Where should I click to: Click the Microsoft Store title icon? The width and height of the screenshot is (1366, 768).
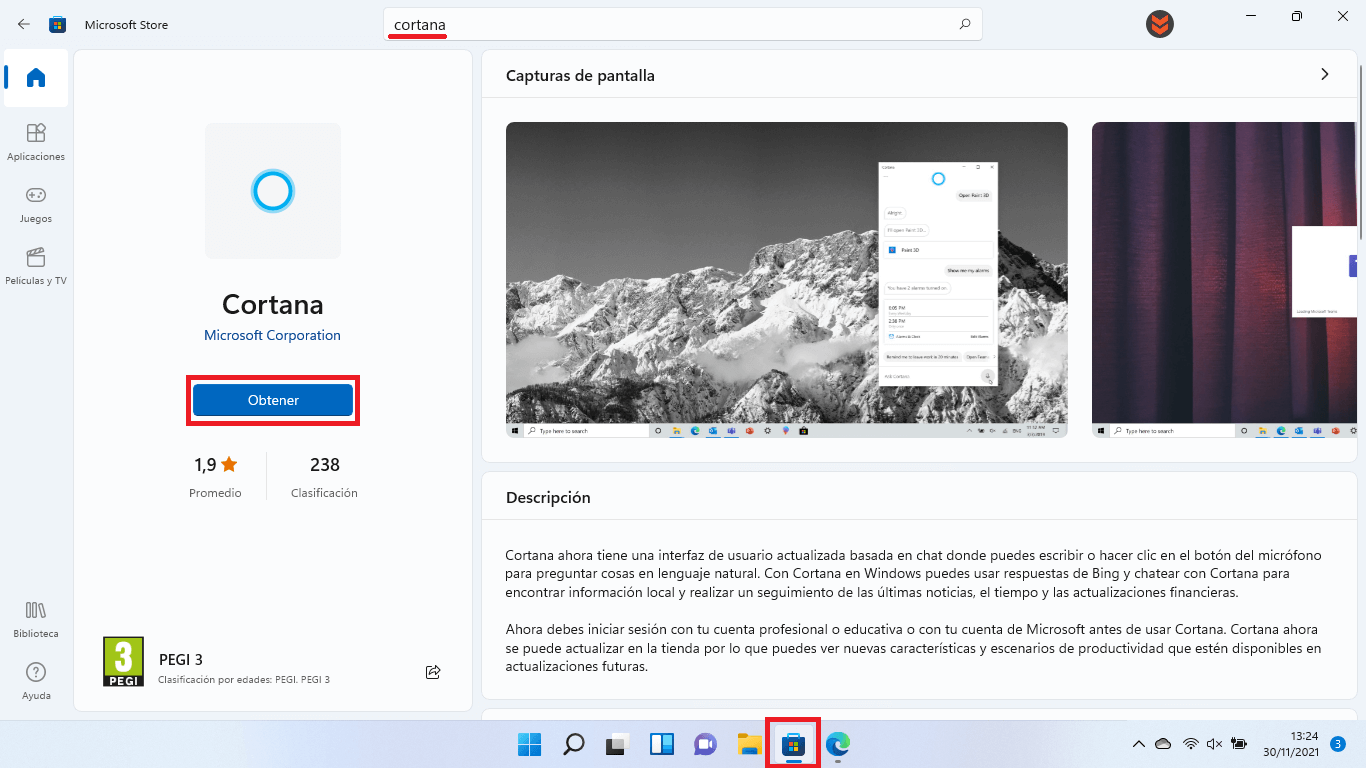tap(58, 24)
